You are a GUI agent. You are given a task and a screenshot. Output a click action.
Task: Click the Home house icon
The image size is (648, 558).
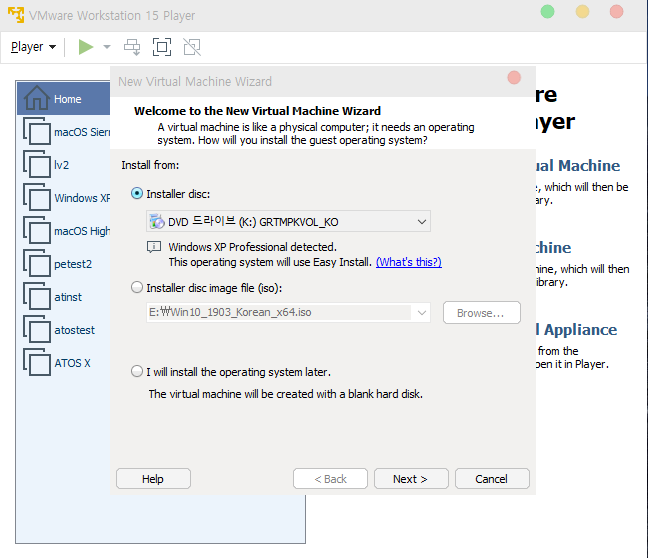37,98
